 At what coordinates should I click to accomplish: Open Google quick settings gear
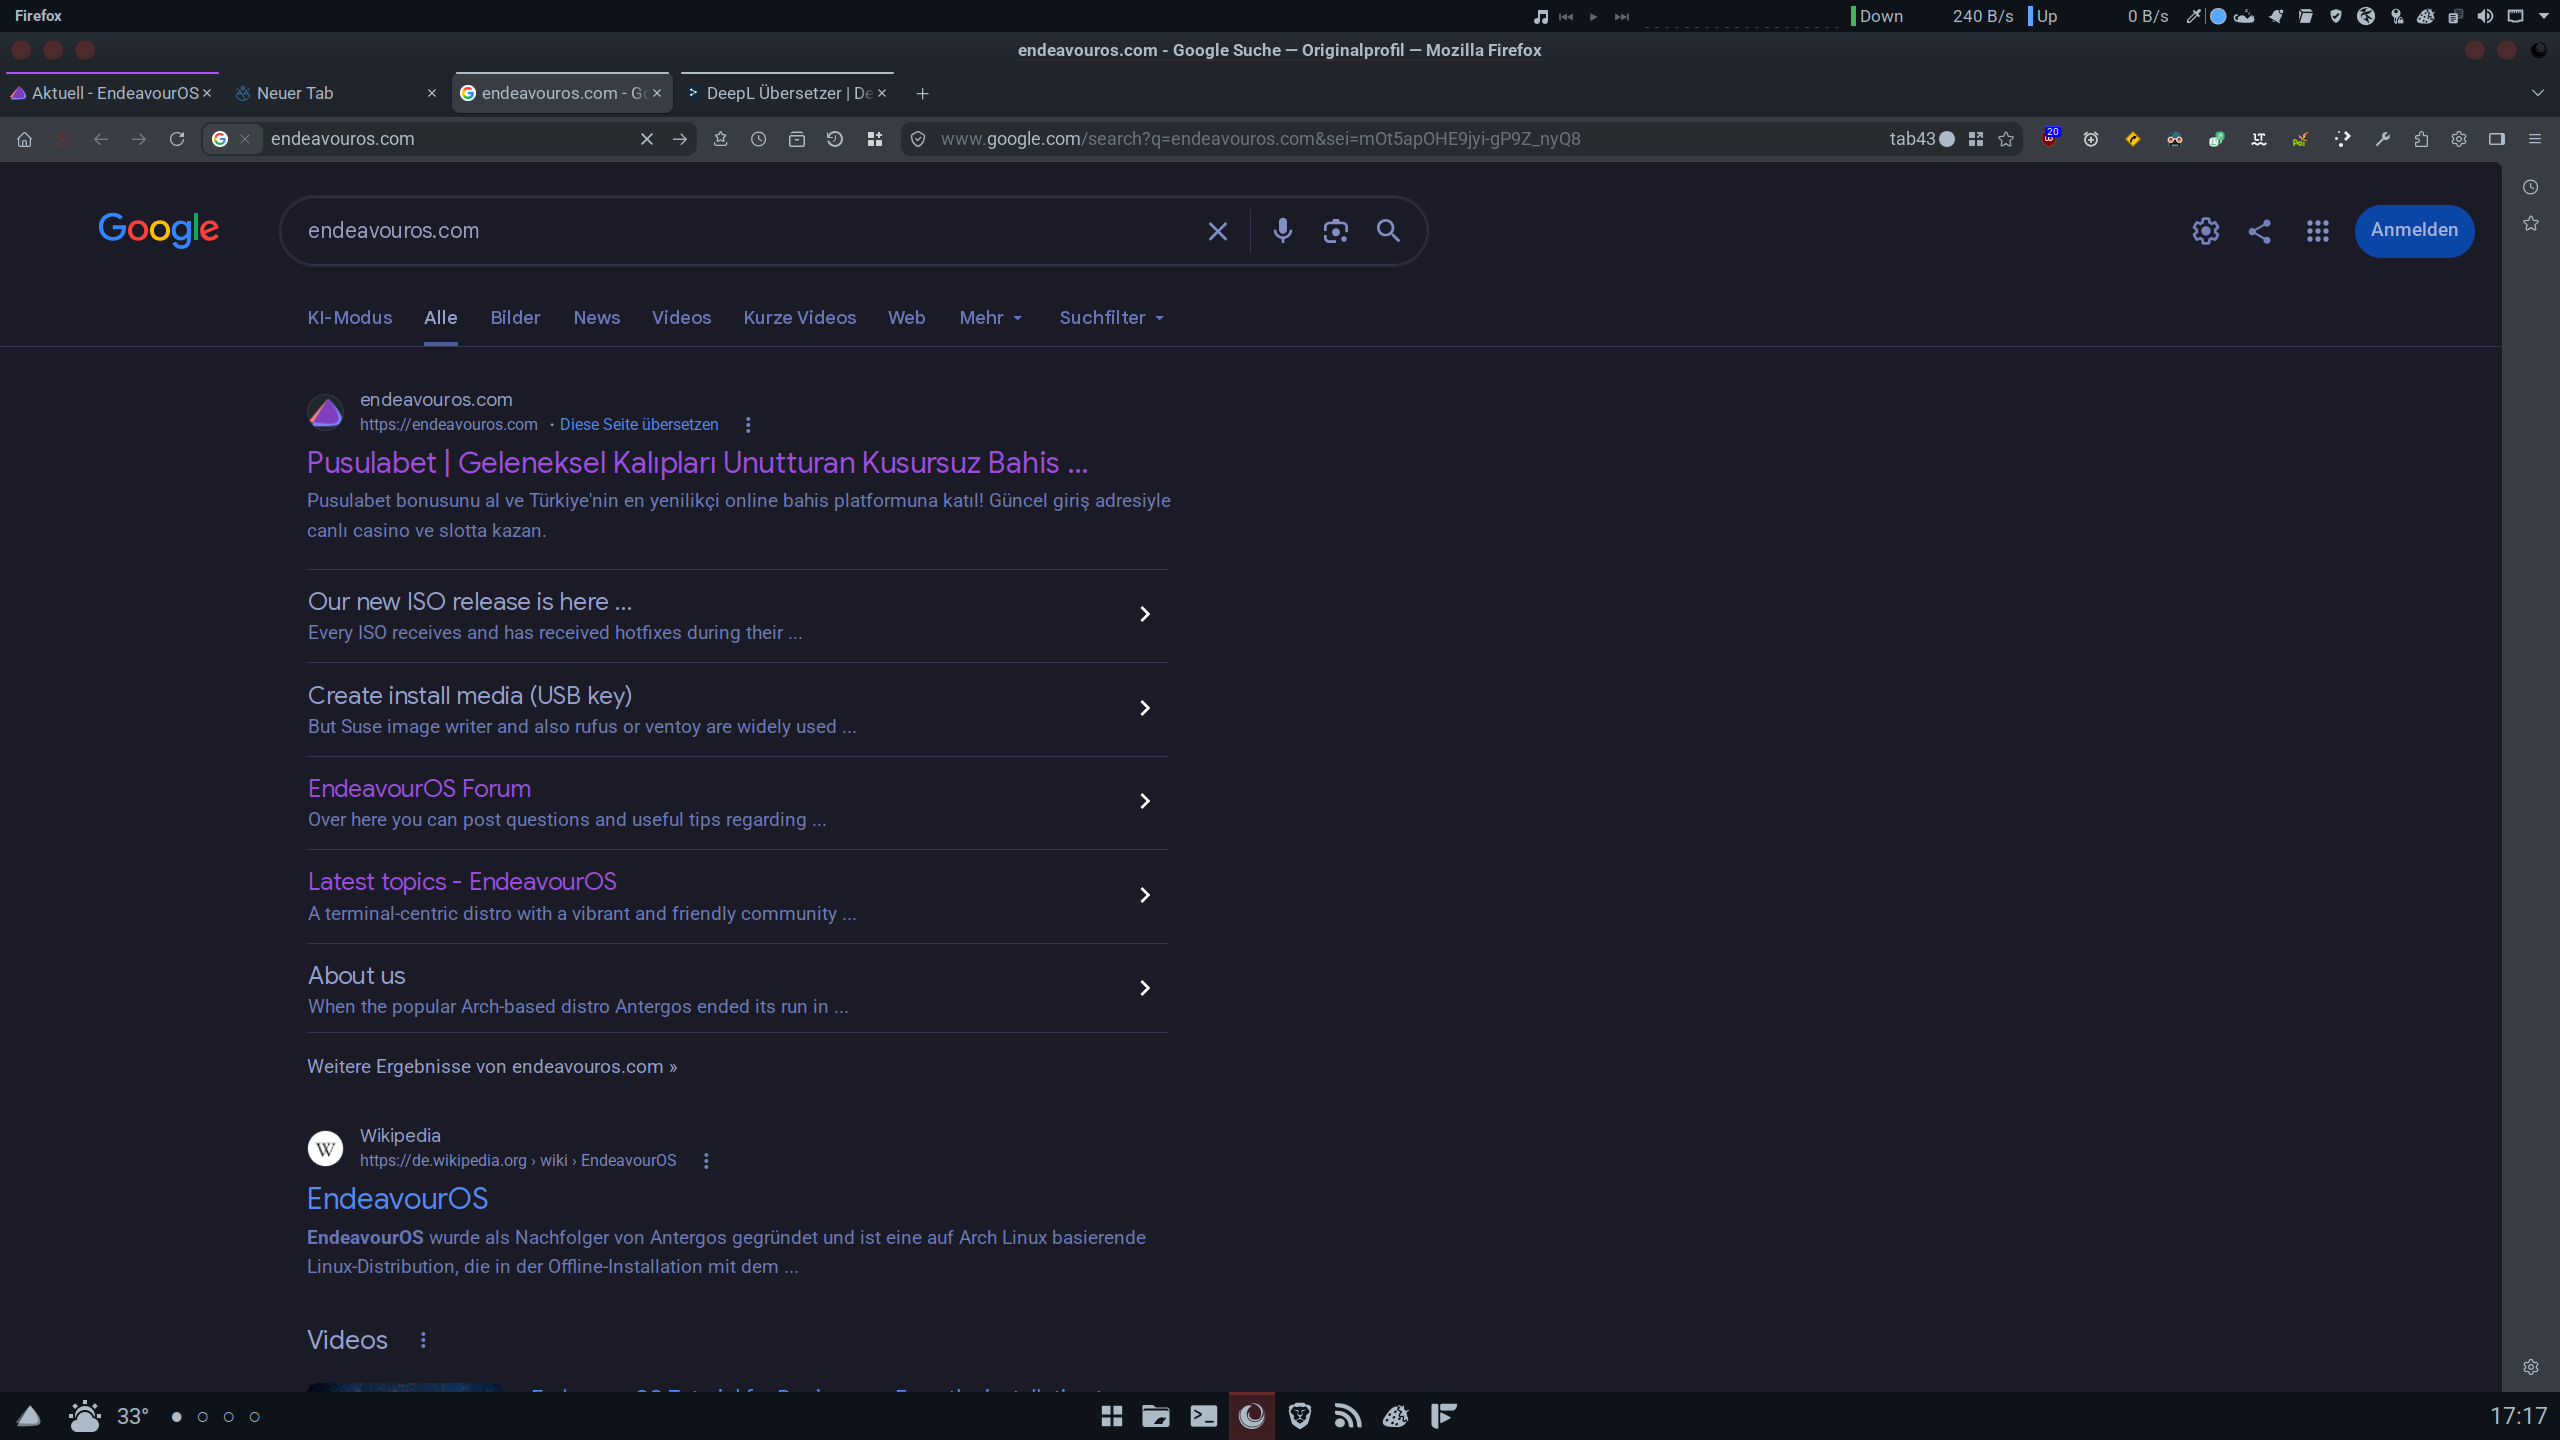click(x=2206, y=231)
